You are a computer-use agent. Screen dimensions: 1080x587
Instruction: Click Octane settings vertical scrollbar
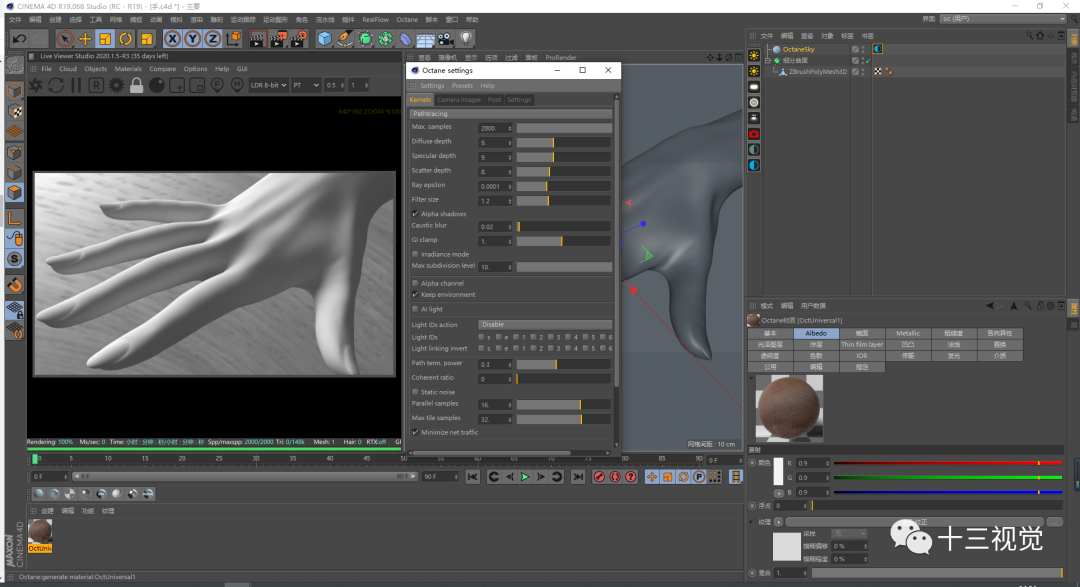[616, 241]
